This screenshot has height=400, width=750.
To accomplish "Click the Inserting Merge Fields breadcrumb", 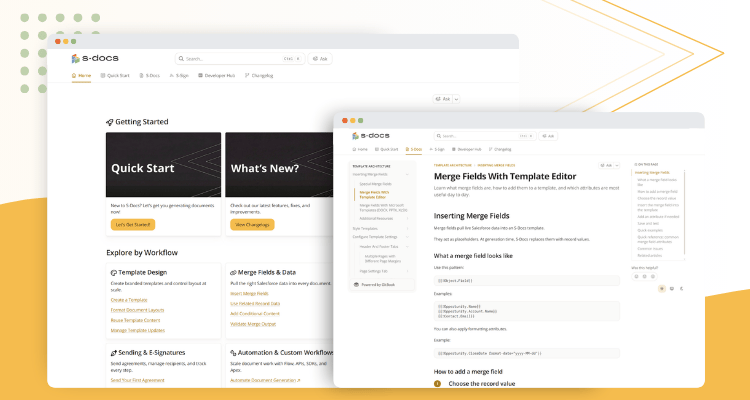I will [x=496, y=165].
